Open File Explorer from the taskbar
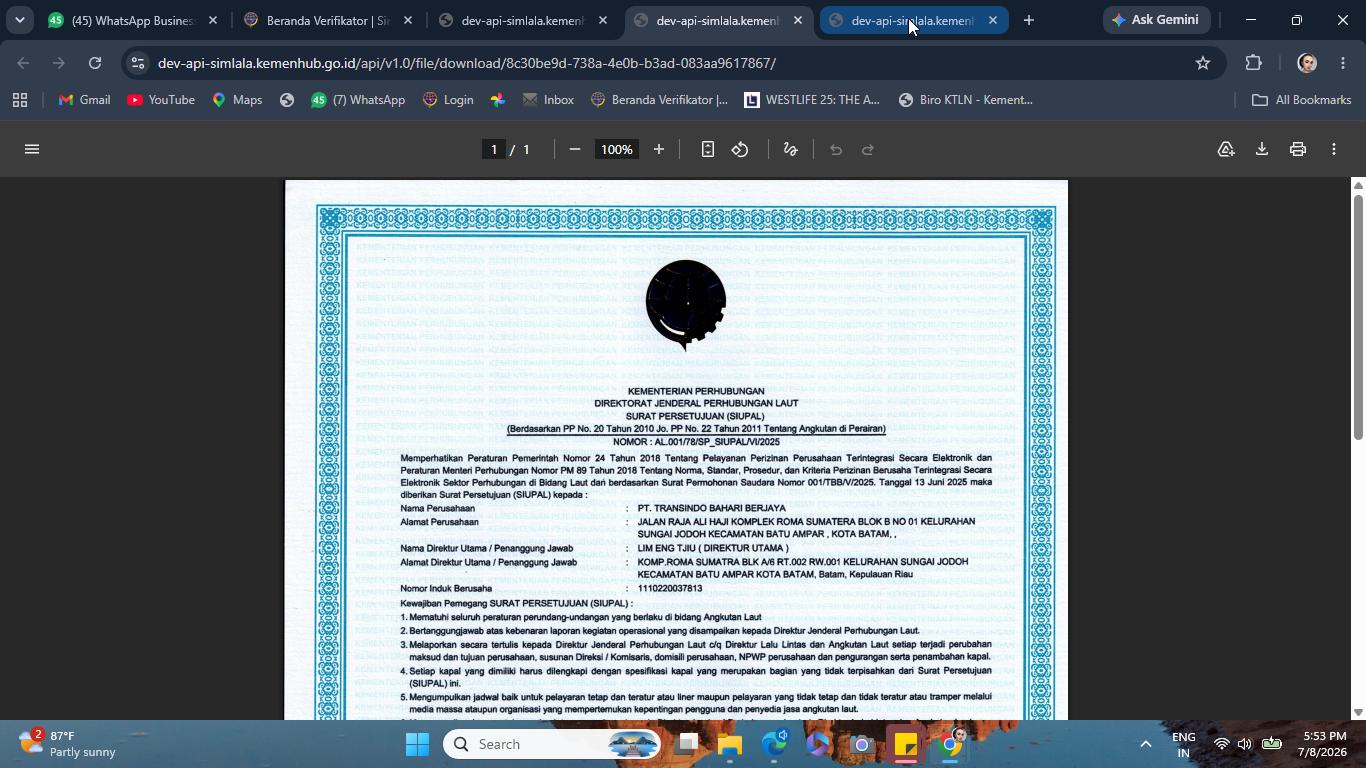 (x=730, y=744)
